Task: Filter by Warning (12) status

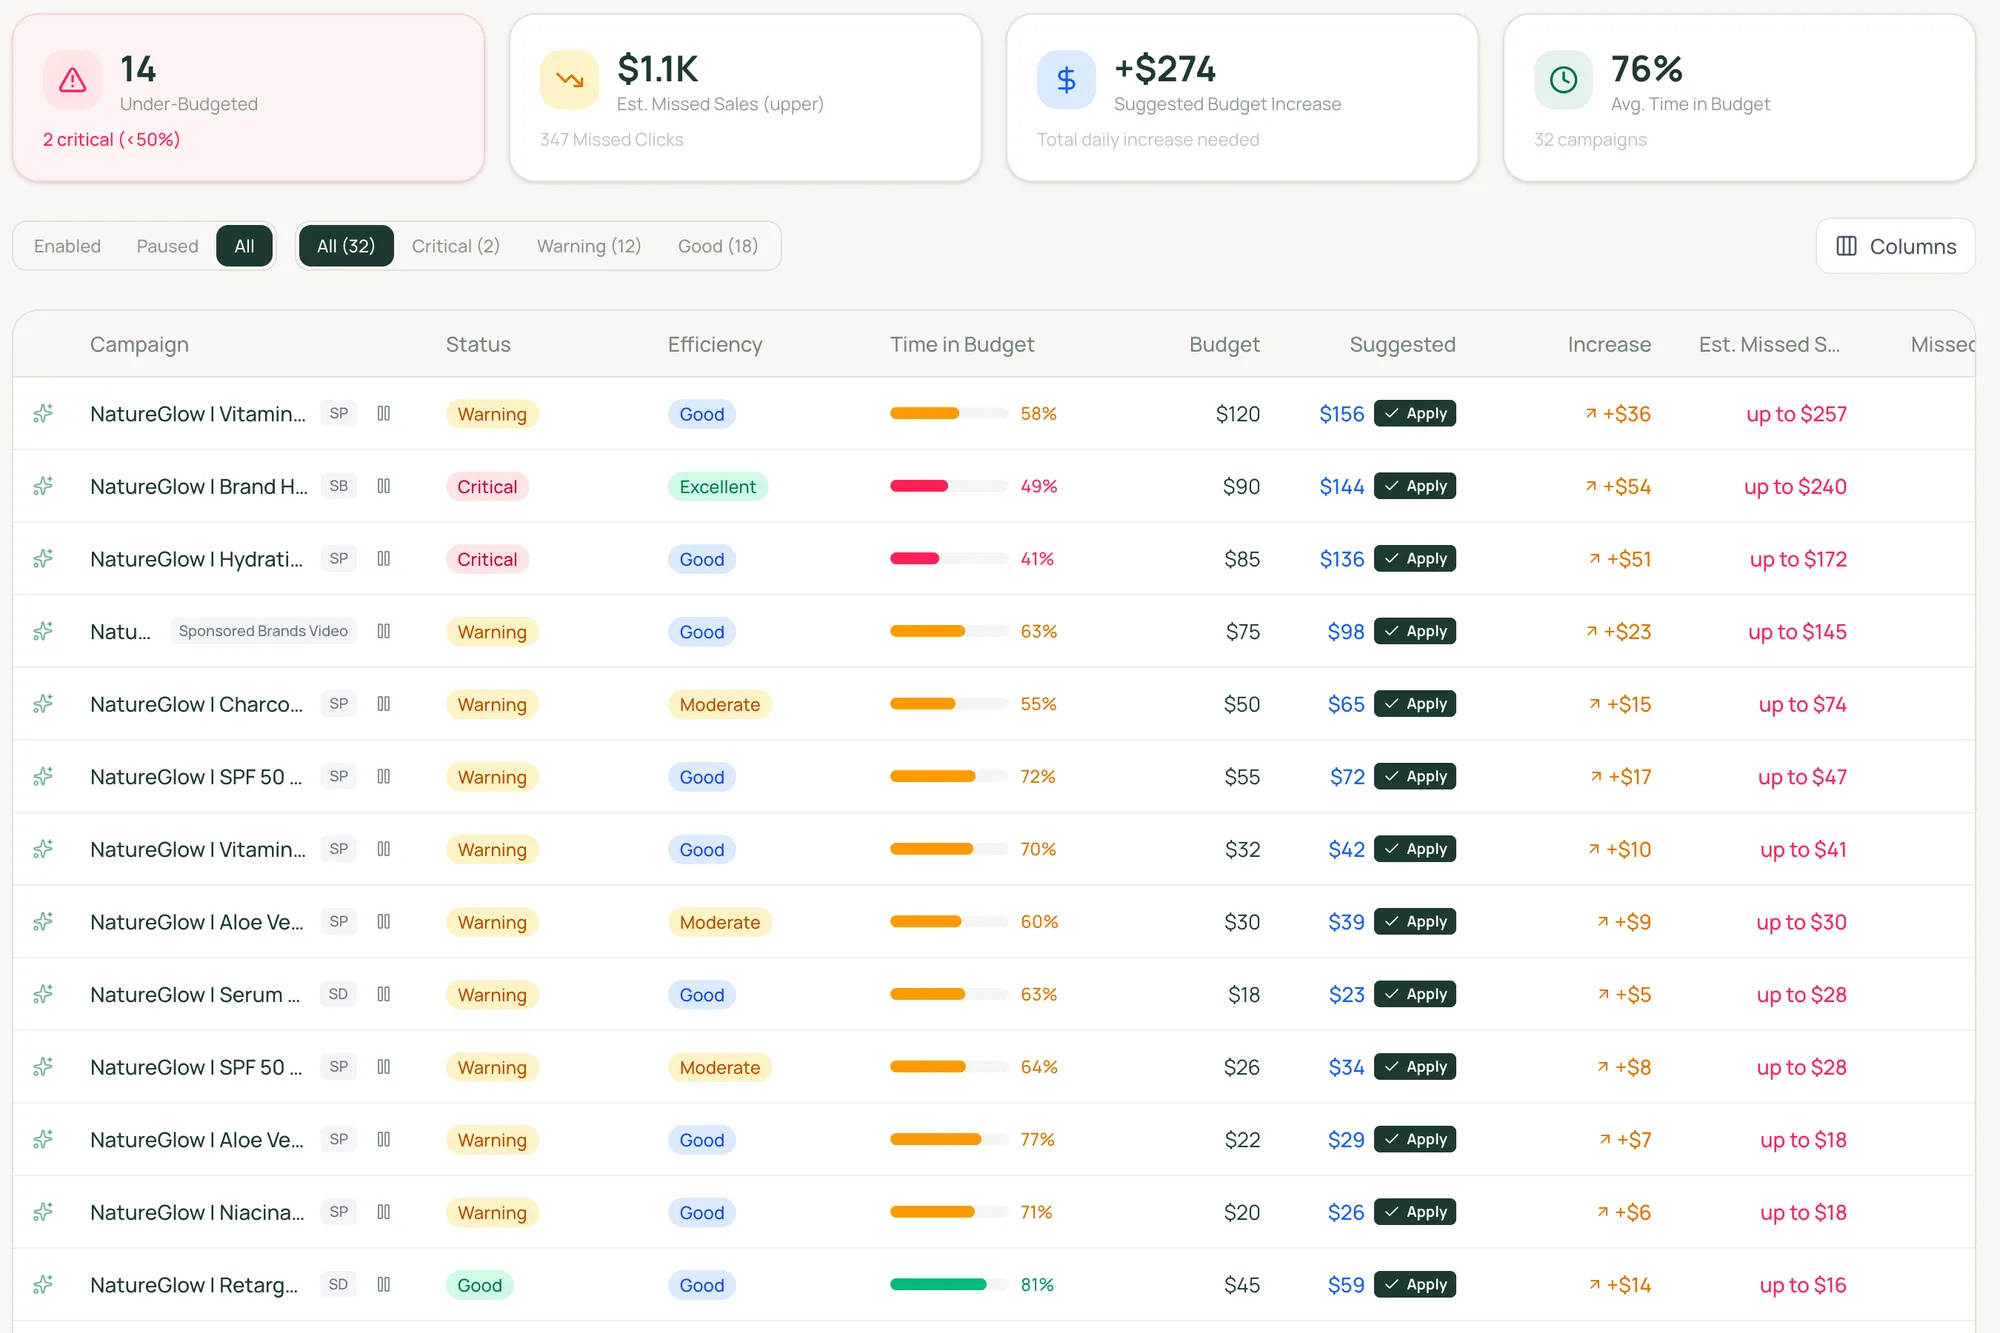Action: point(589,246)
